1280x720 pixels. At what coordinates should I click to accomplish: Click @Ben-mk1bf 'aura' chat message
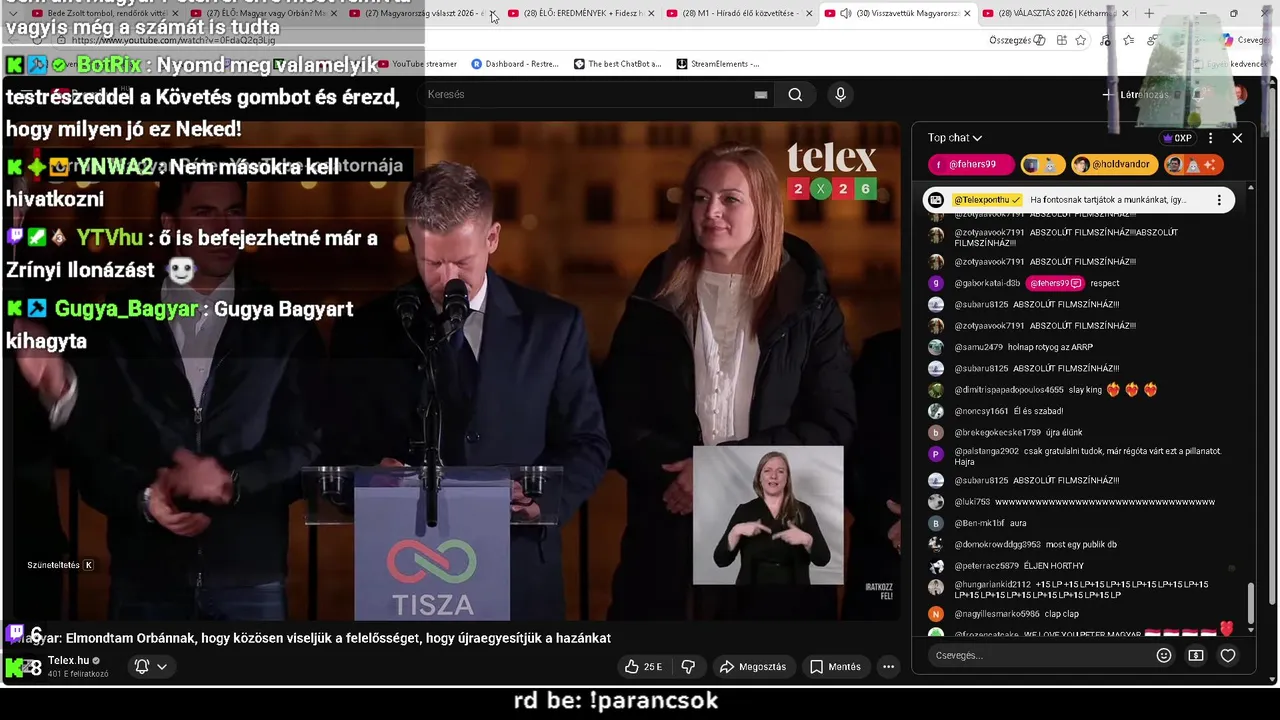pyautogui.click(x=976, y=523)
